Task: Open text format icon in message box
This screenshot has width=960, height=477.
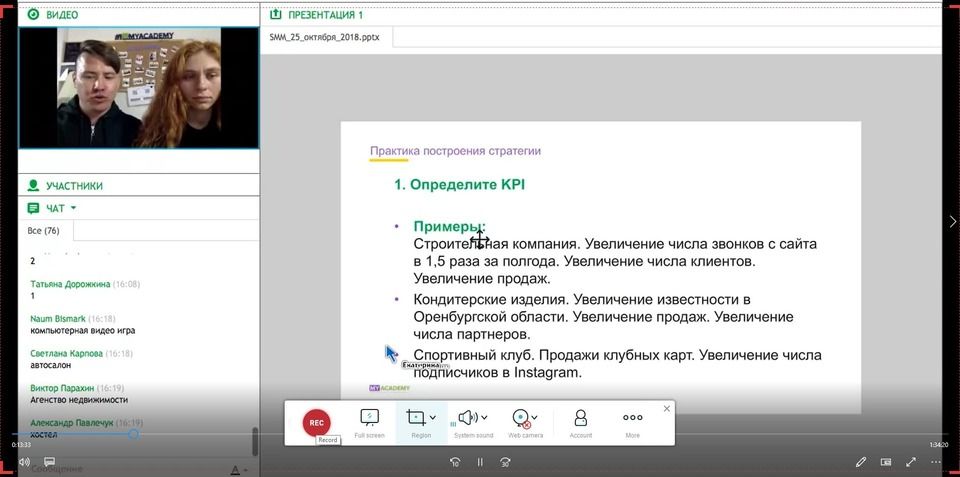Action: pos(234,470)
